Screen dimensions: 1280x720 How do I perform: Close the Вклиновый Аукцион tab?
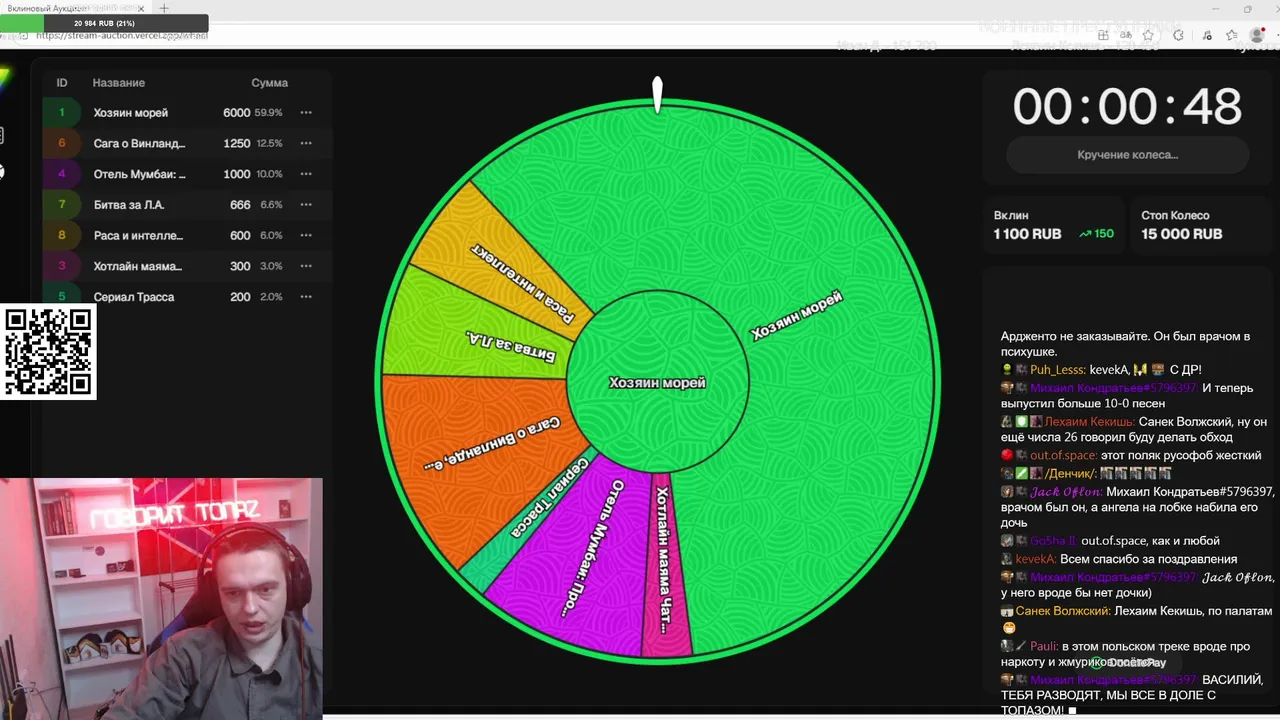(141, 8)
